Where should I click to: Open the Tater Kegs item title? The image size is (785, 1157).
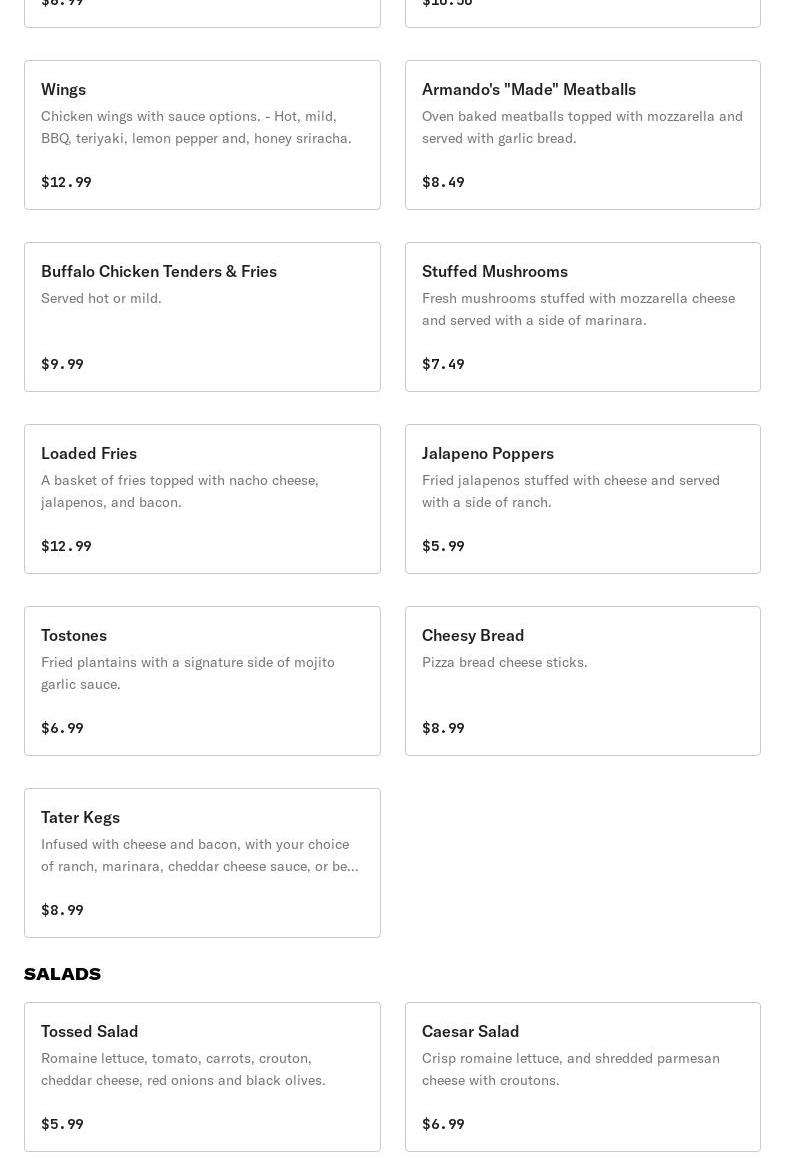[80, 817]
